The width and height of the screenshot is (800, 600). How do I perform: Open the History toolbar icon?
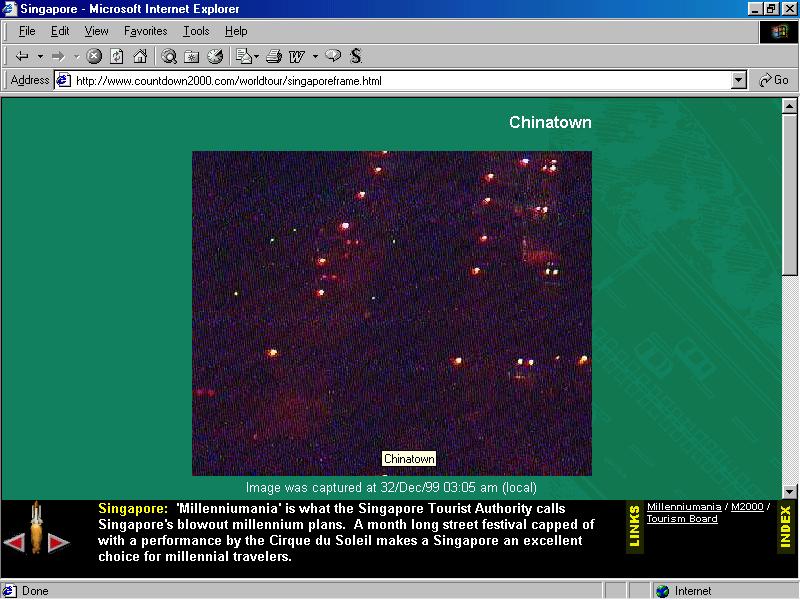coord(215,56)
